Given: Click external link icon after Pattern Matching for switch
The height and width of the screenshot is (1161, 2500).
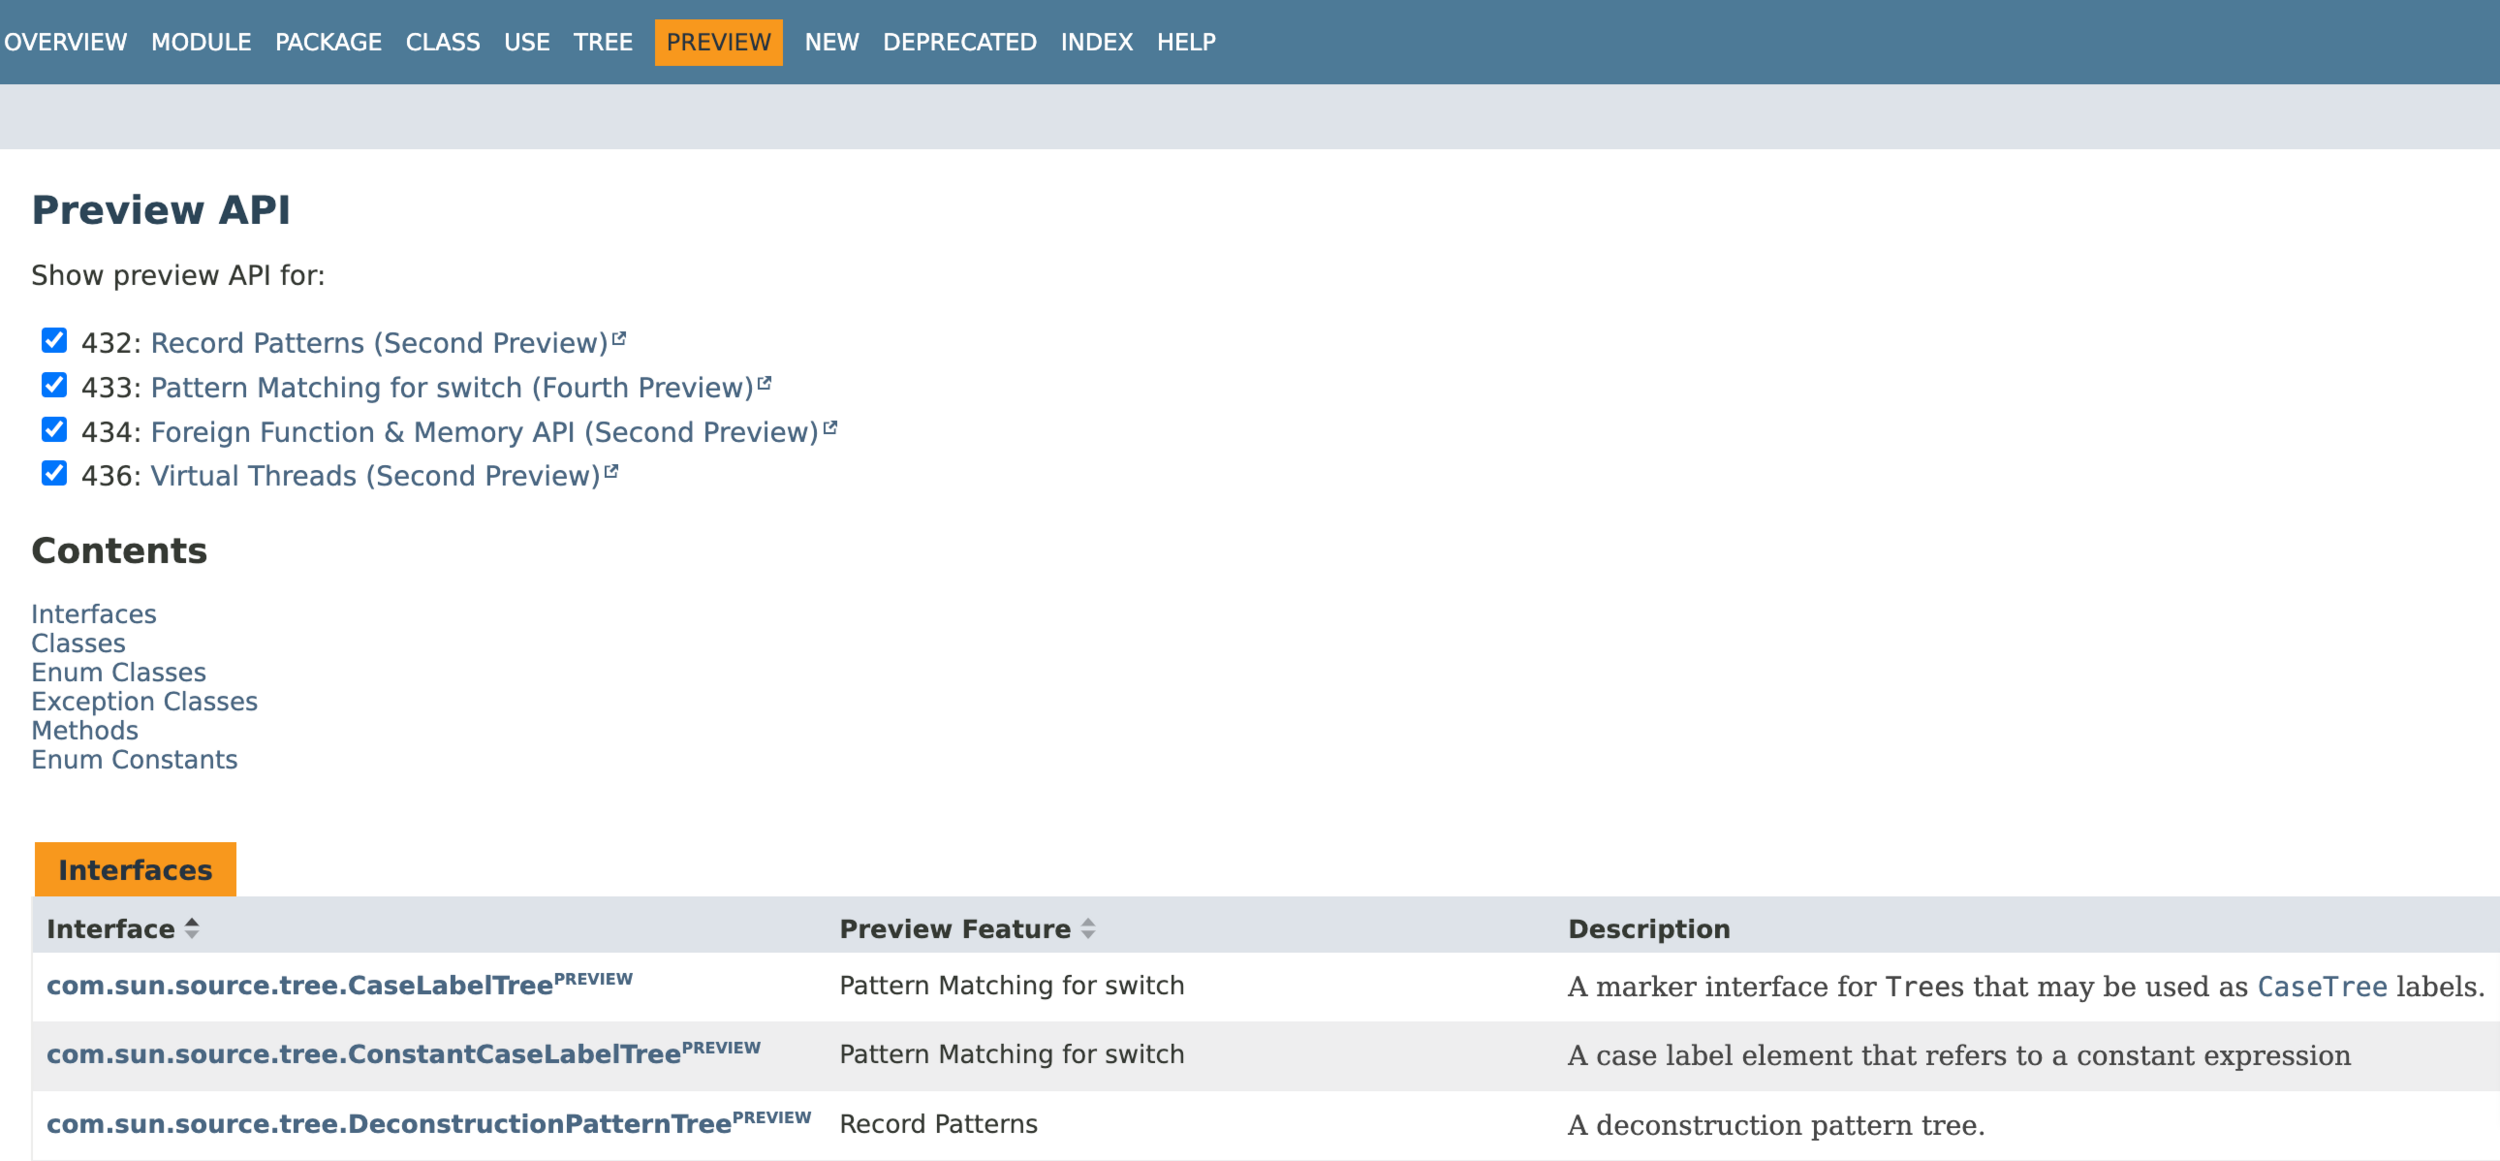Looking at the screenshot, I should [764, 384].
